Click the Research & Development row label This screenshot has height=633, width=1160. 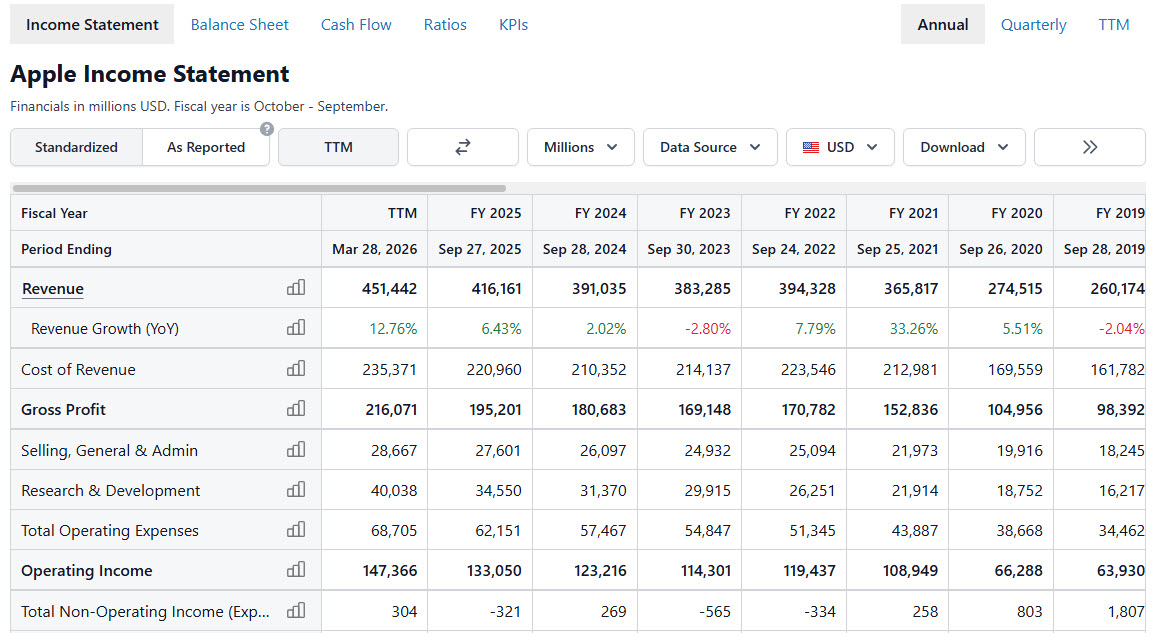tap(110, 490)
